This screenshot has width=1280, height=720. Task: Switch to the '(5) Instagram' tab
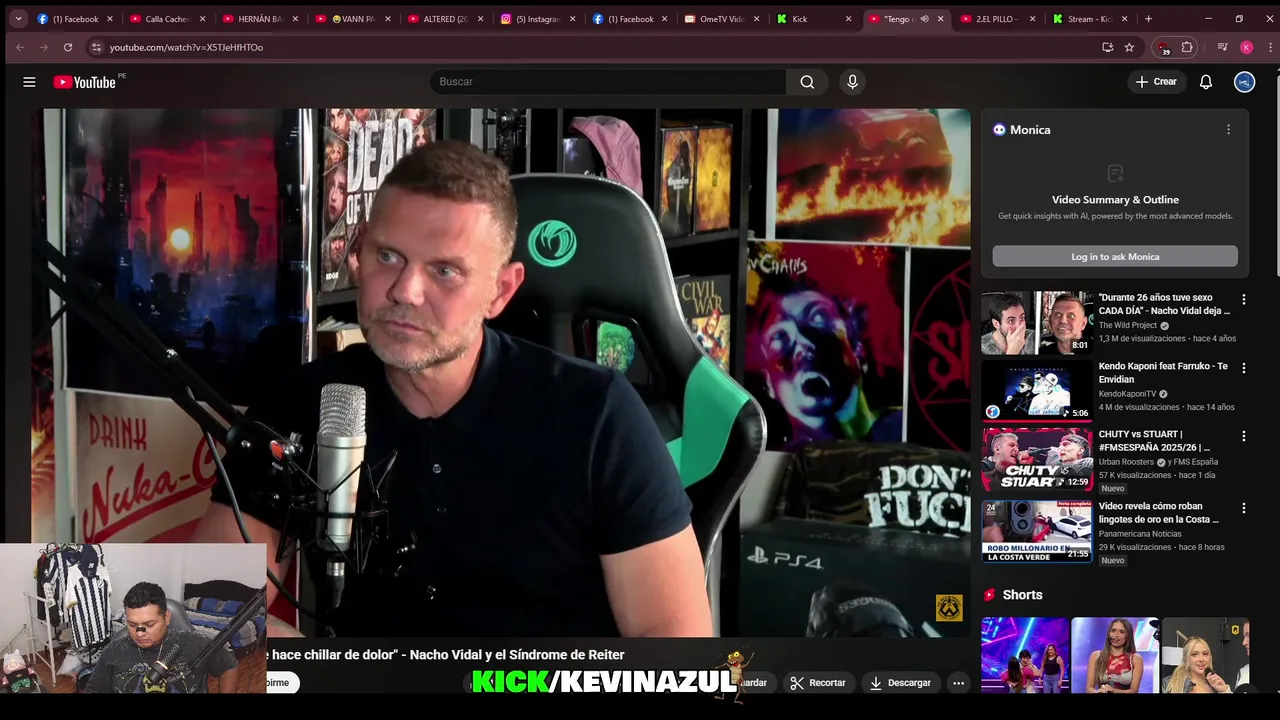tap(537, 19)
